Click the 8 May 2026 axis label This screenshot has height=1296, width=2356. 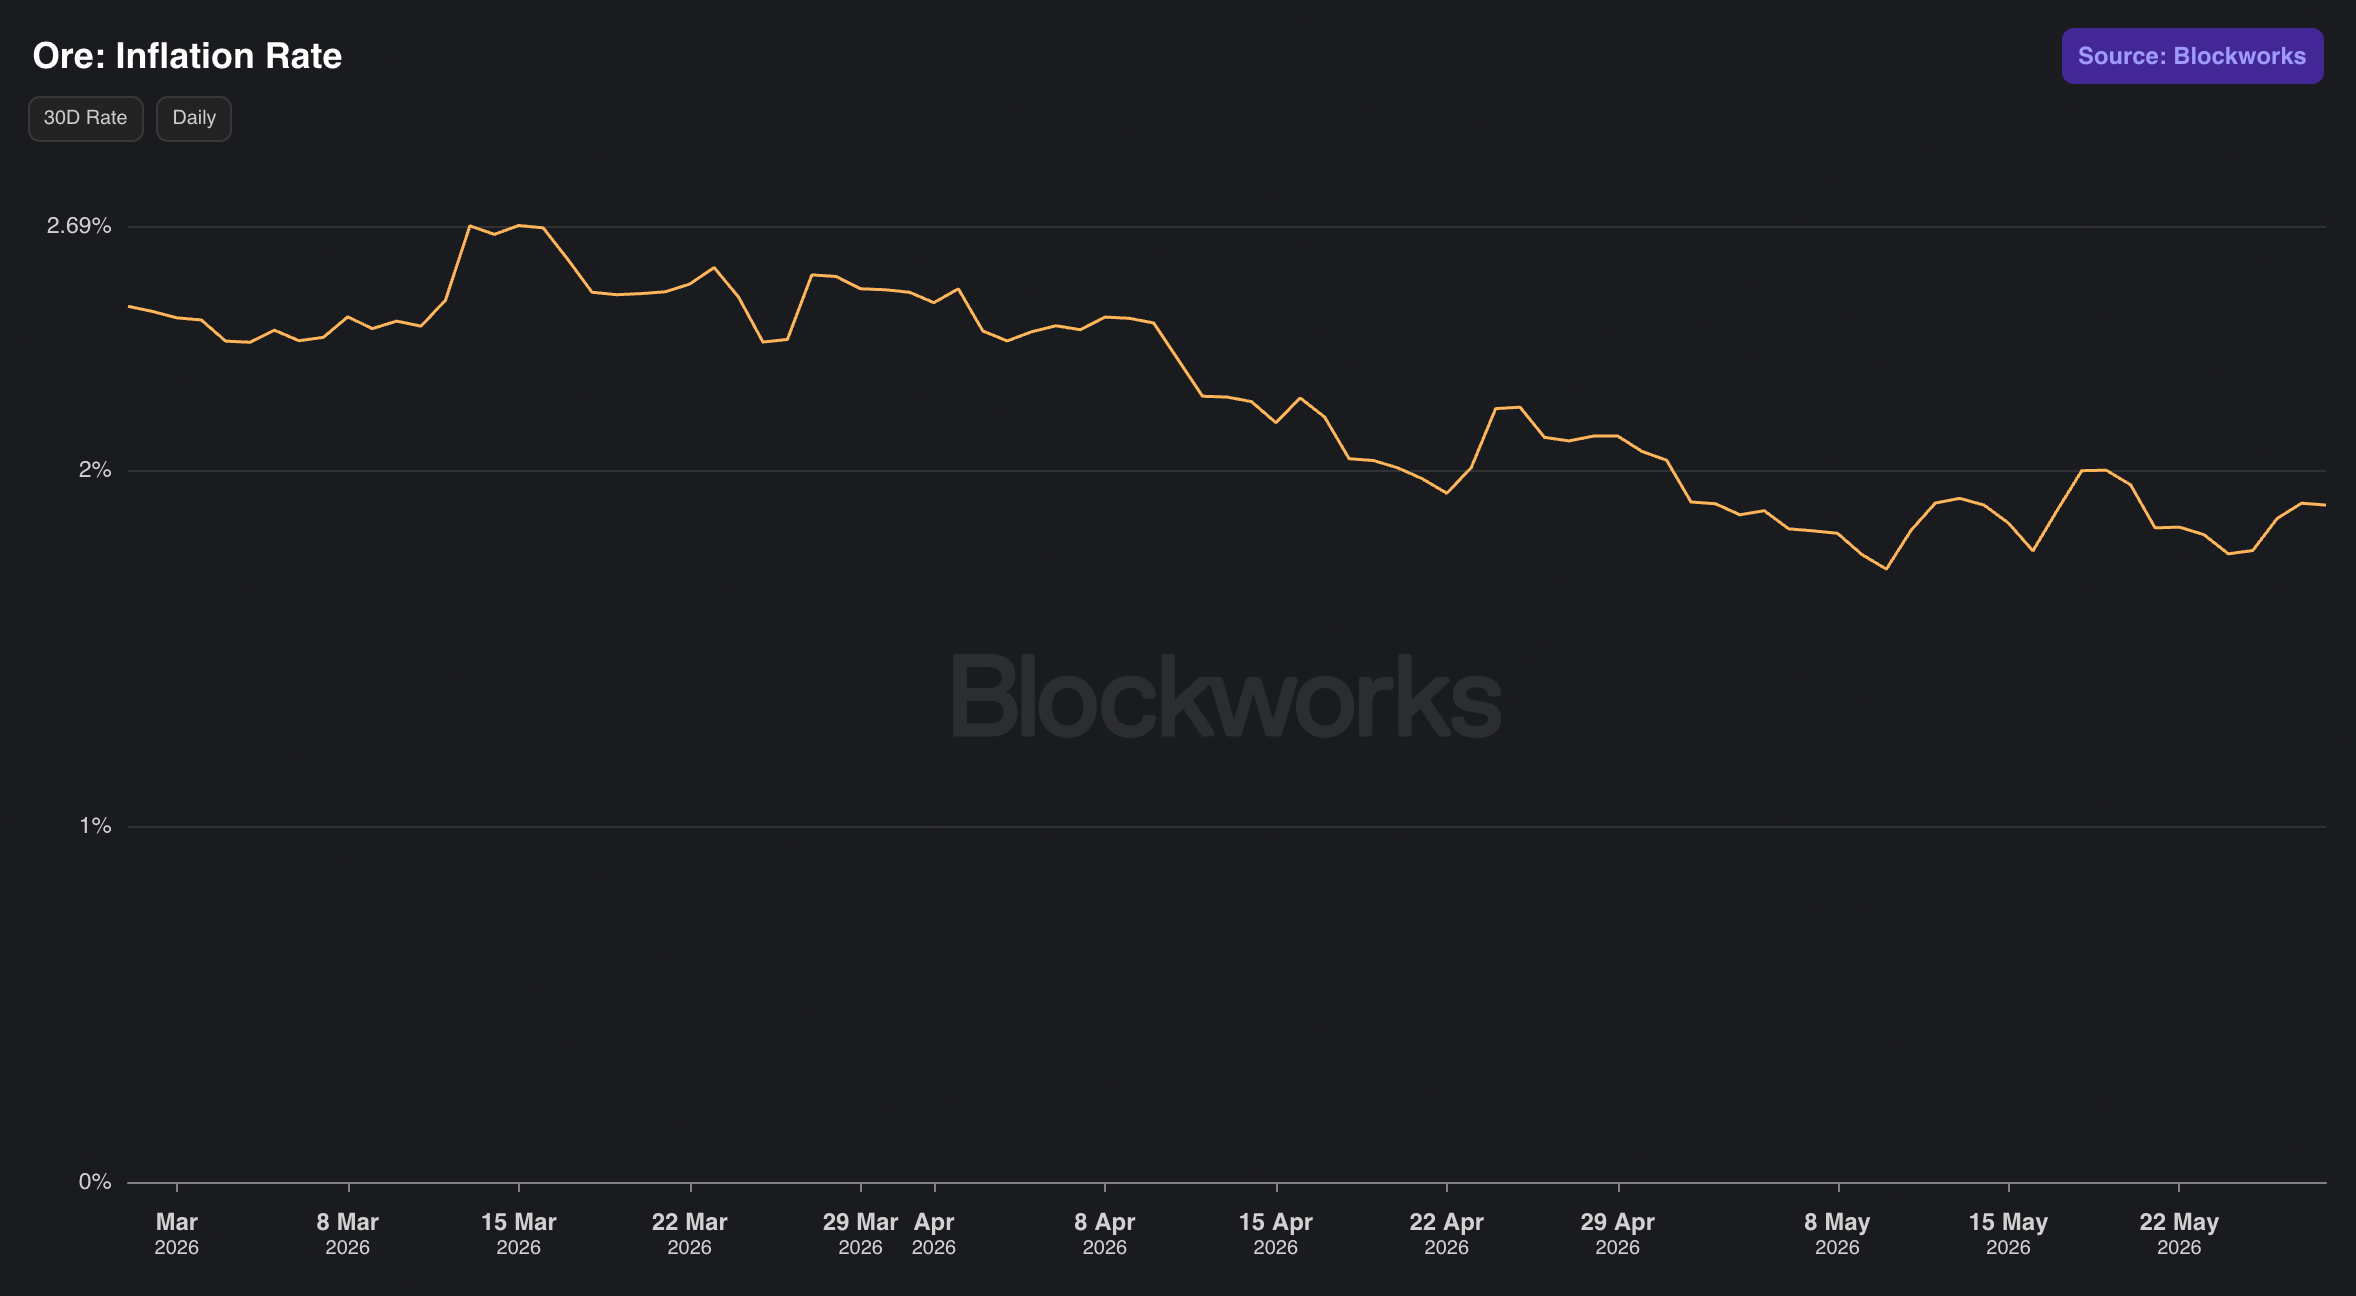click(x=1838, y=1234)
